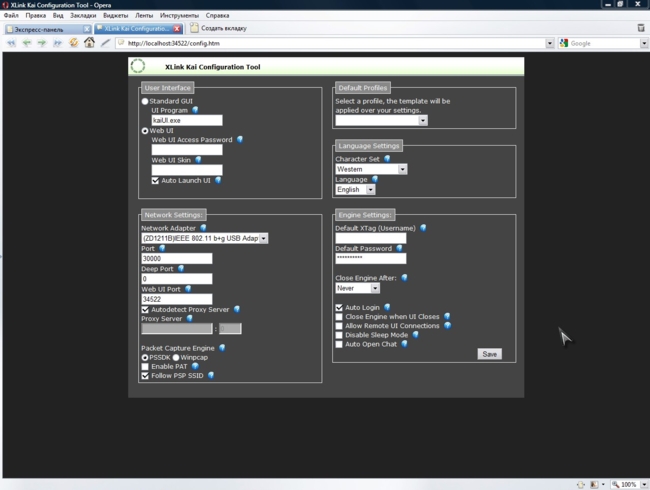Screen dimensions: 650x490
Task: Toggle the Auto Login checkbox
Action: pyautogui.click(x=339, y=308)
